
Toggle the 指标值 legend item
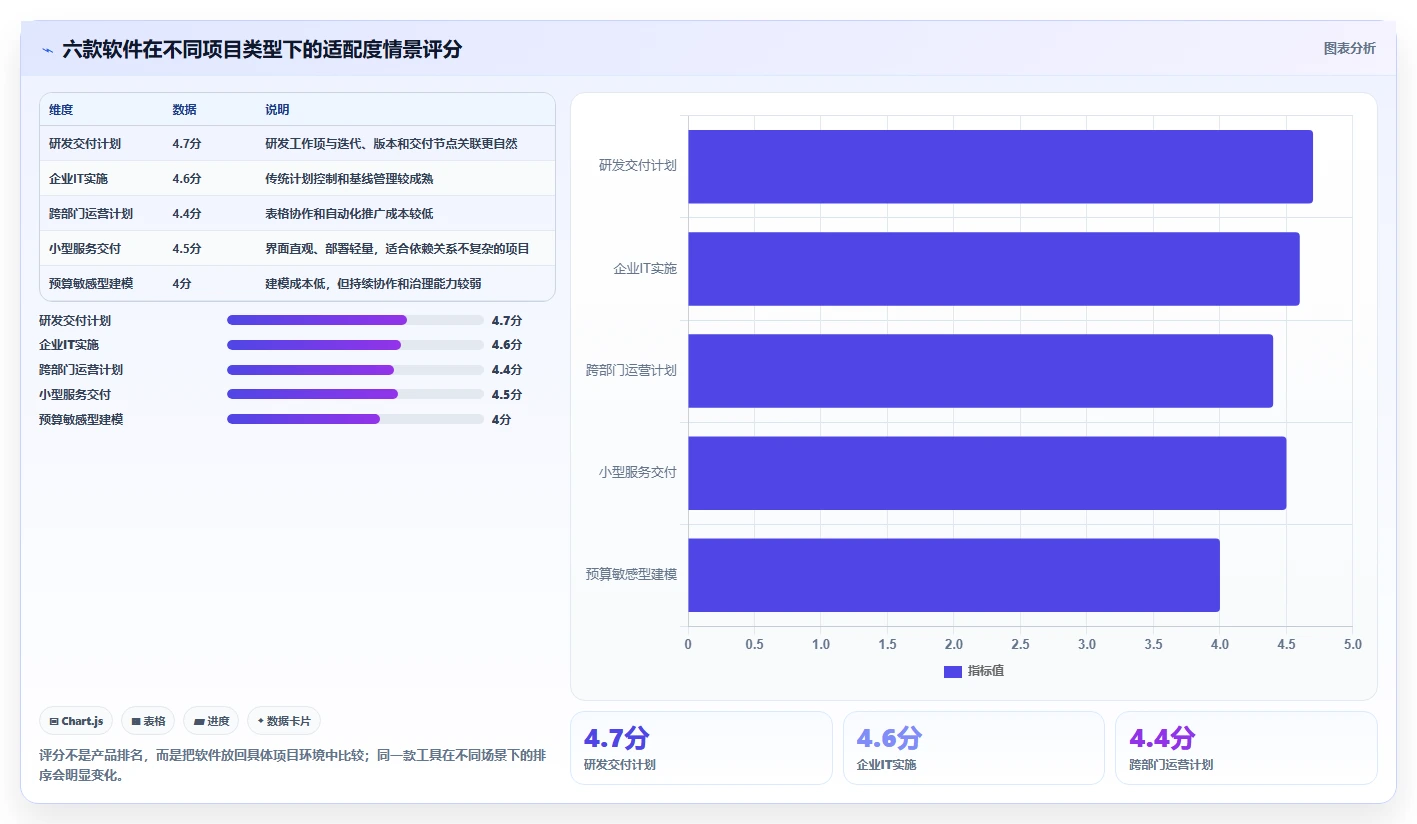tap(974, 671)
